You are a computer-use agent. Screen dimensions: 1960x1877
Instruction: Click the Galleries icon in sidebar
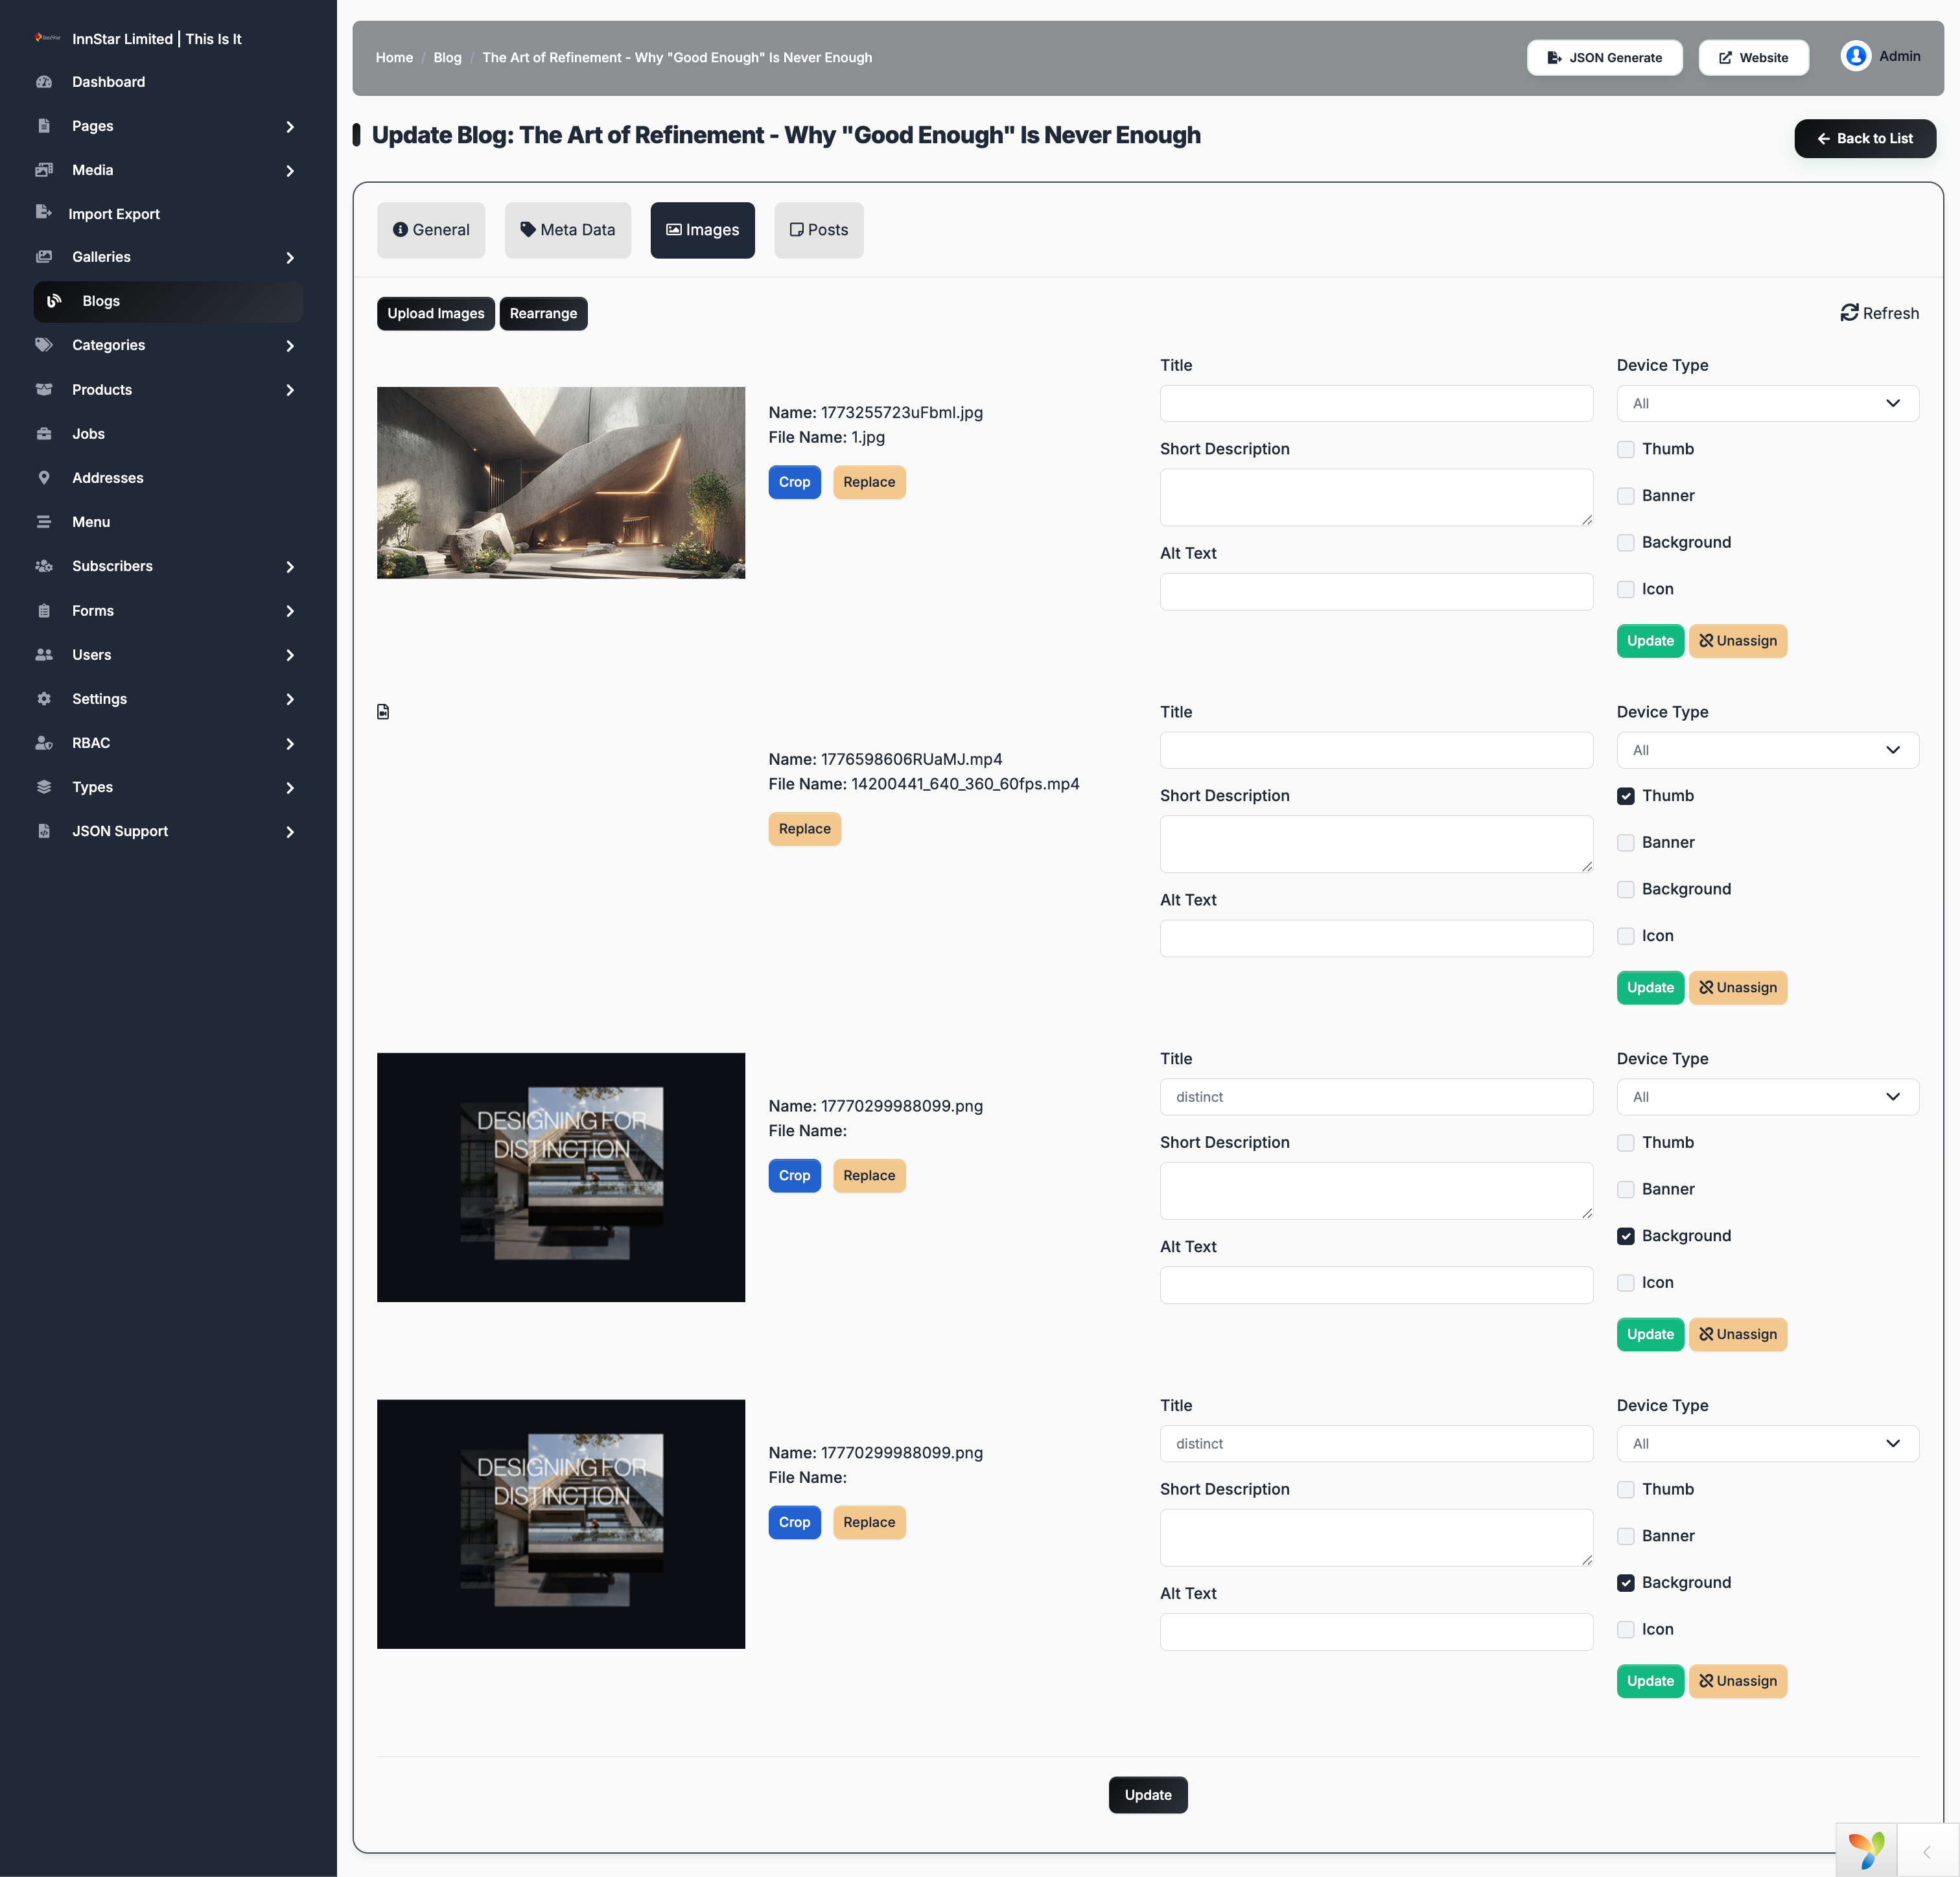[x=44, y=257]
